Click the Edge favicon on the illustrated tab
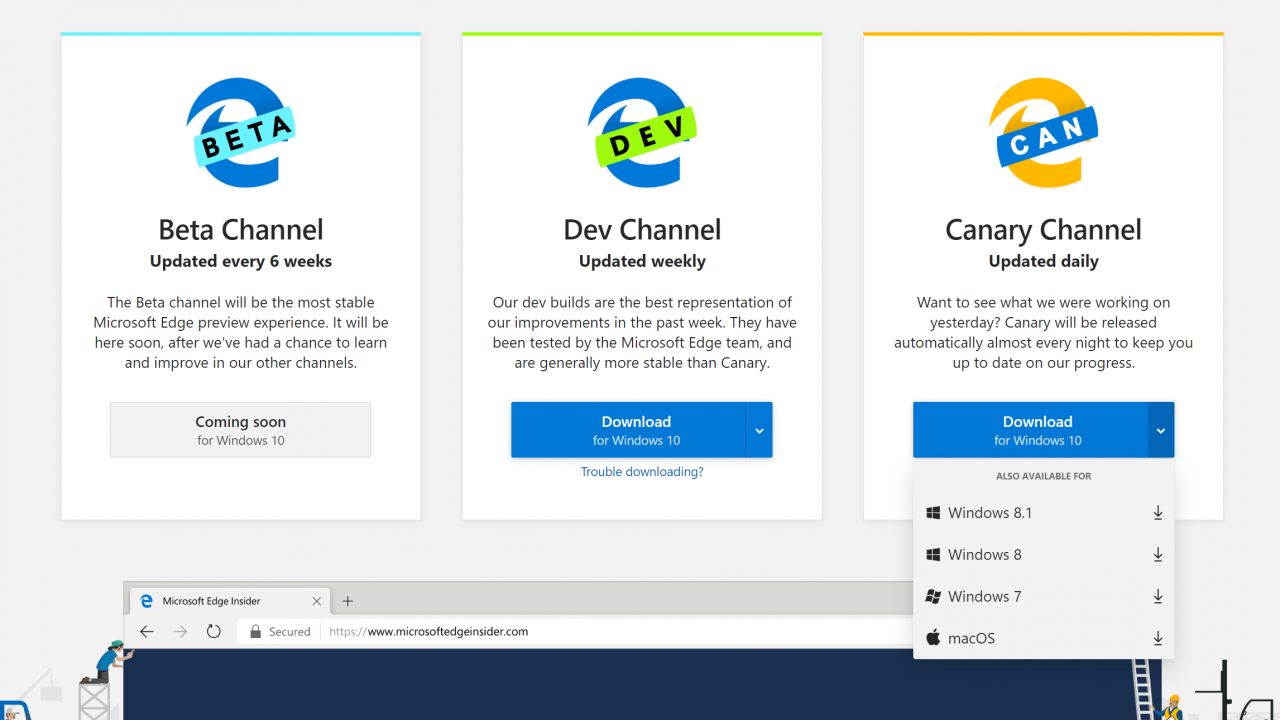Viewport: 1280px width, 720px height. (x=146, y=601)
